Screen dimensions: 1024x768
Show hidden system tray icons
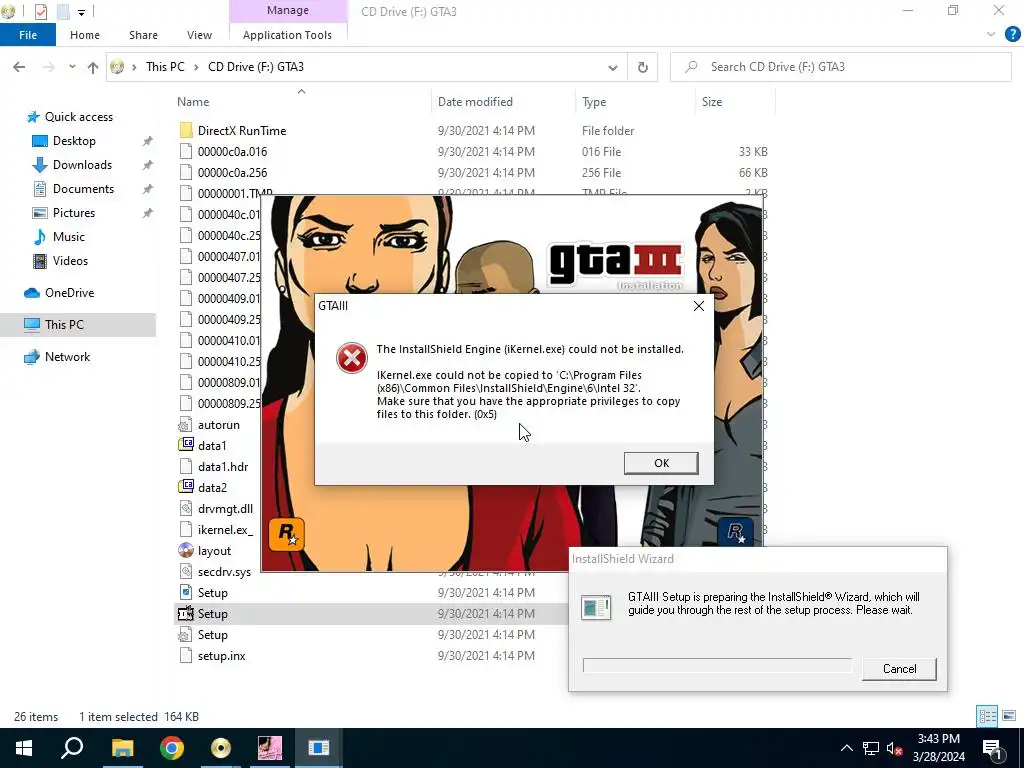846,748
